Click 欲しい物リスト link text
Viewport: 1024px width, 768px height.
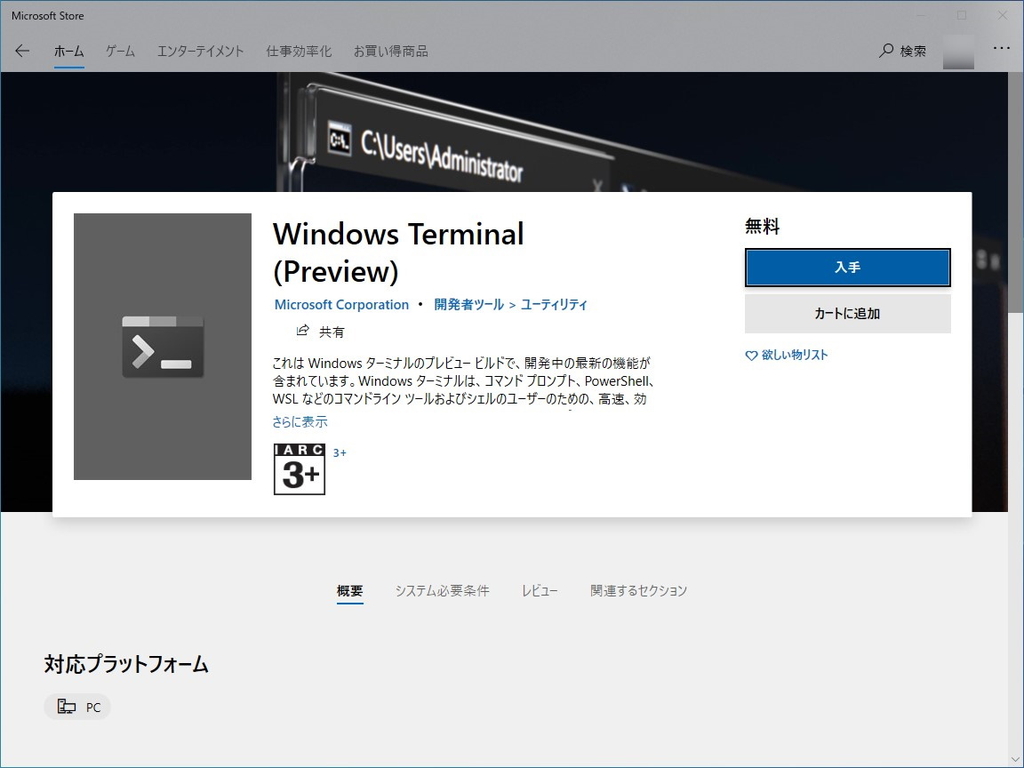pyautogui.click(x=794, y=355)
